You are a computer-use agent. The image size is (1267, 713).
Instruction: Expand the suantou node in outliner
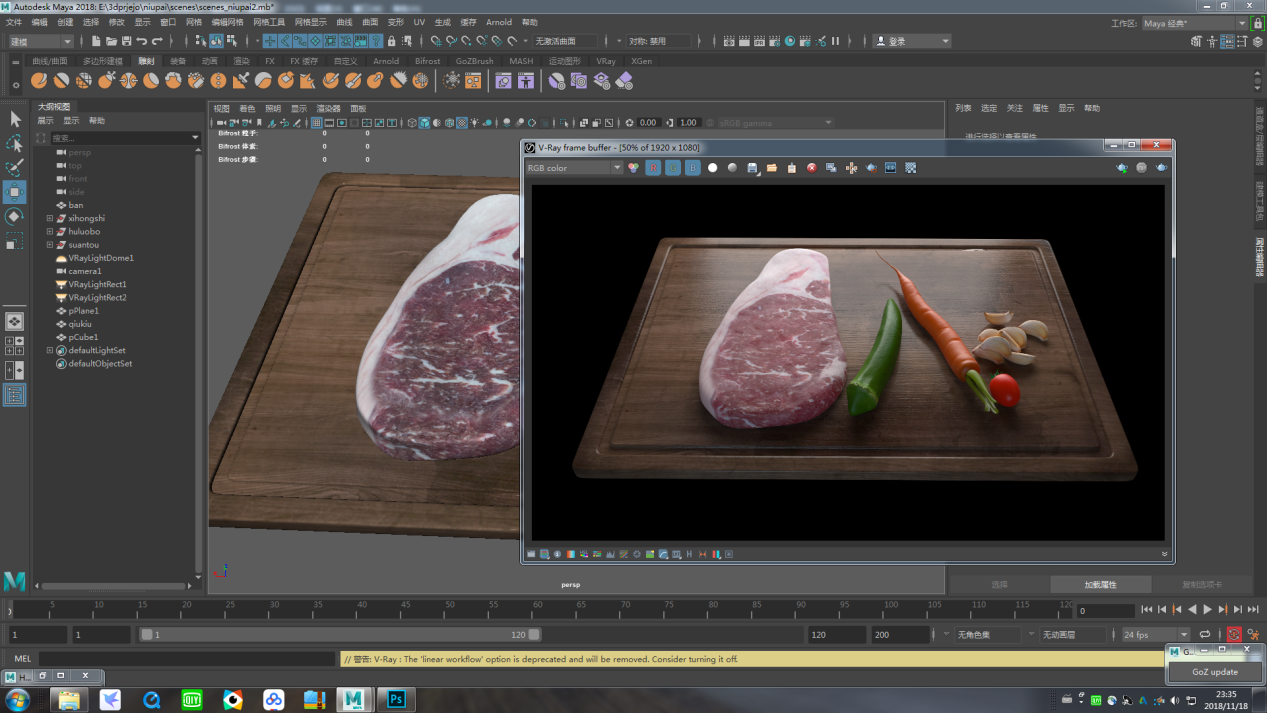click(x=50, y=244)
